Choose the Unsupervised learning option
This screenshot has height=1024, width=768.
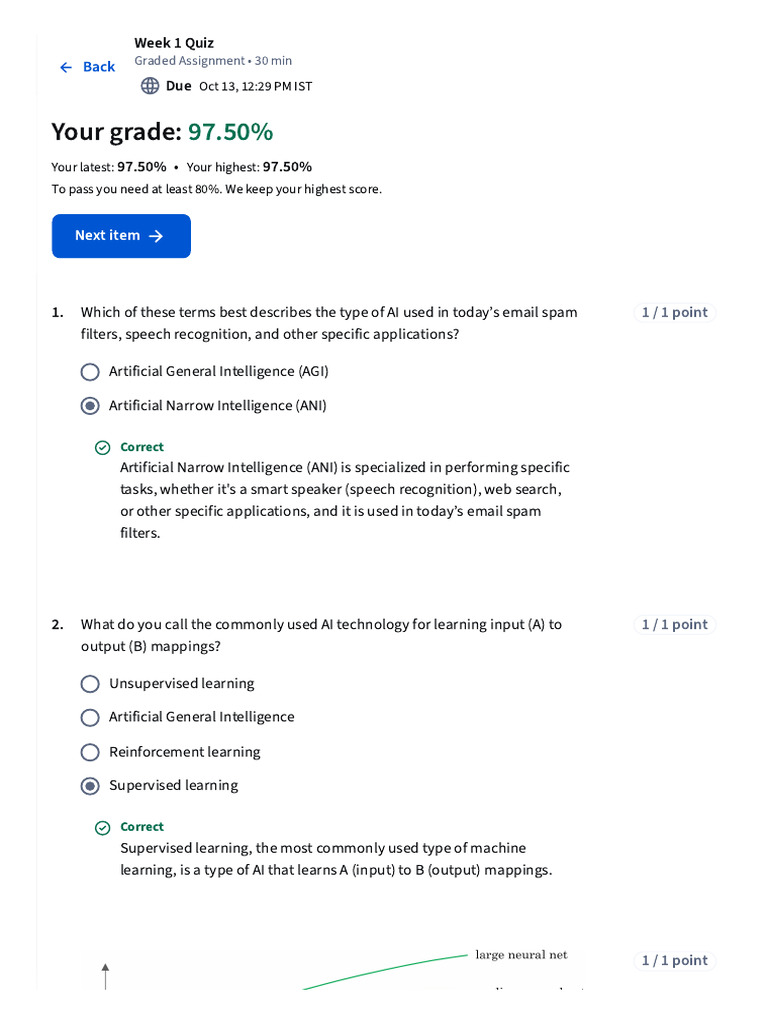click(90, 684)
